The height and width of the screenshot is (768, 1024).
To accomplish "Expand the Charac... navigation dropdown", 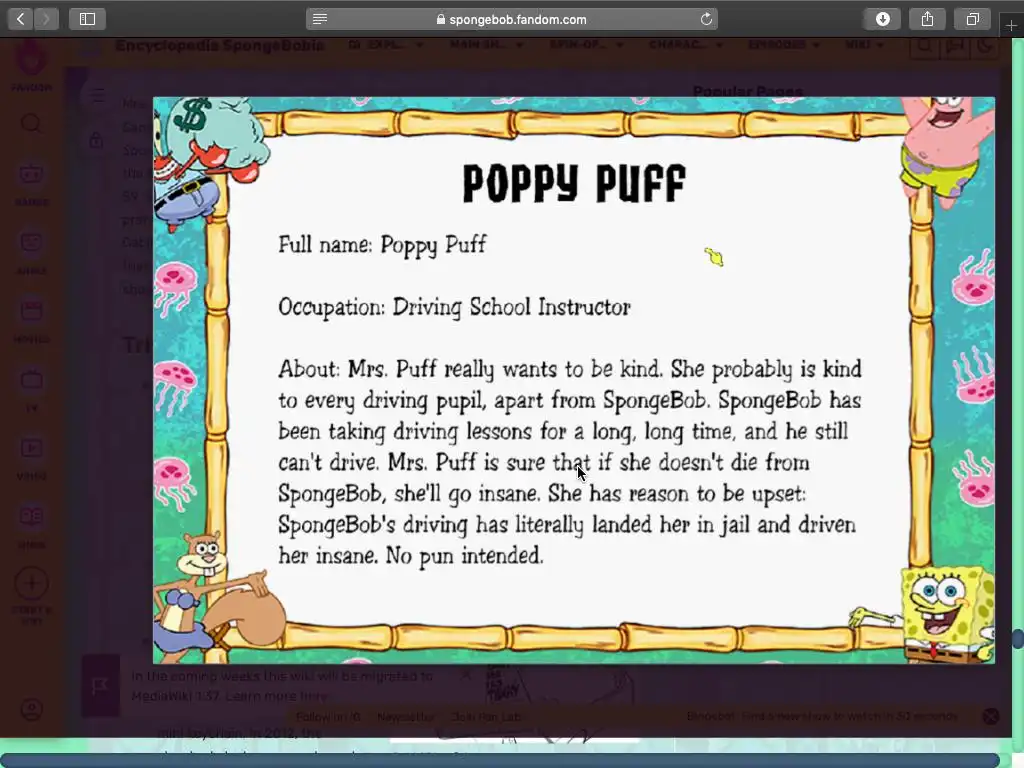I will [686, 45].
